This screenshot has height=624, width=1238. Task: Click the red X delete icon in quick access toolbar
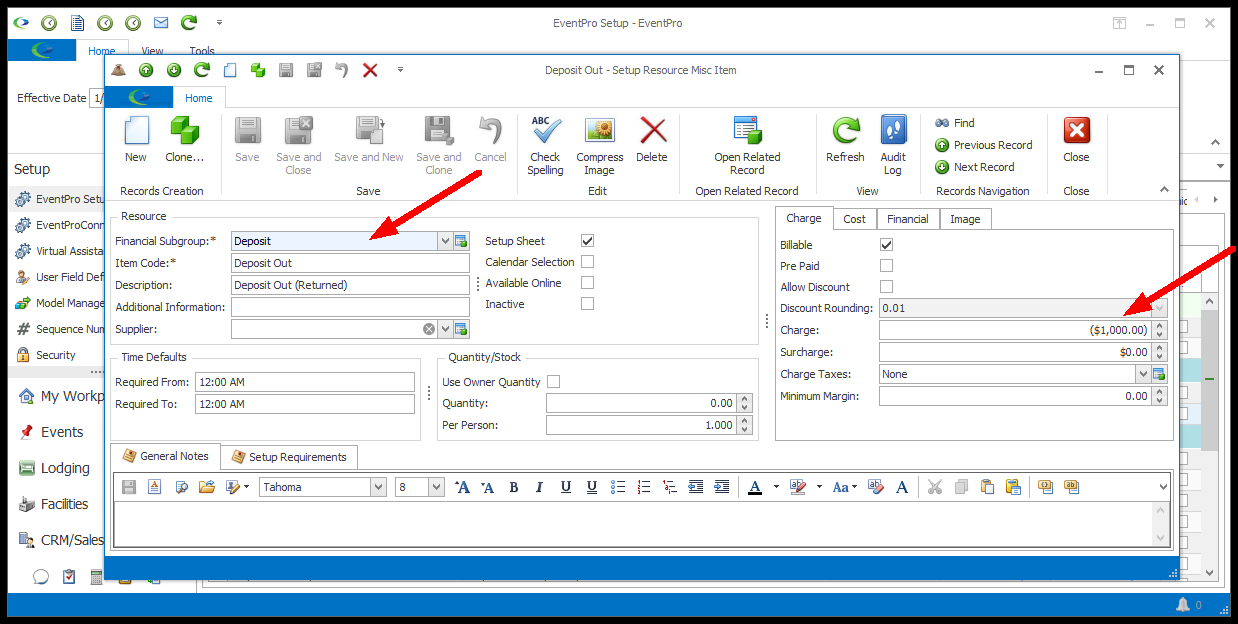point(370,70)
